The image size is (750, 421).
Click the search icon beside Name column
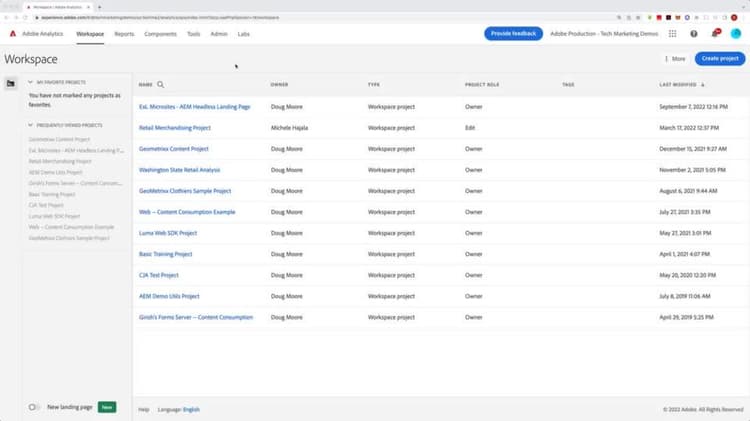coord(161,85)
